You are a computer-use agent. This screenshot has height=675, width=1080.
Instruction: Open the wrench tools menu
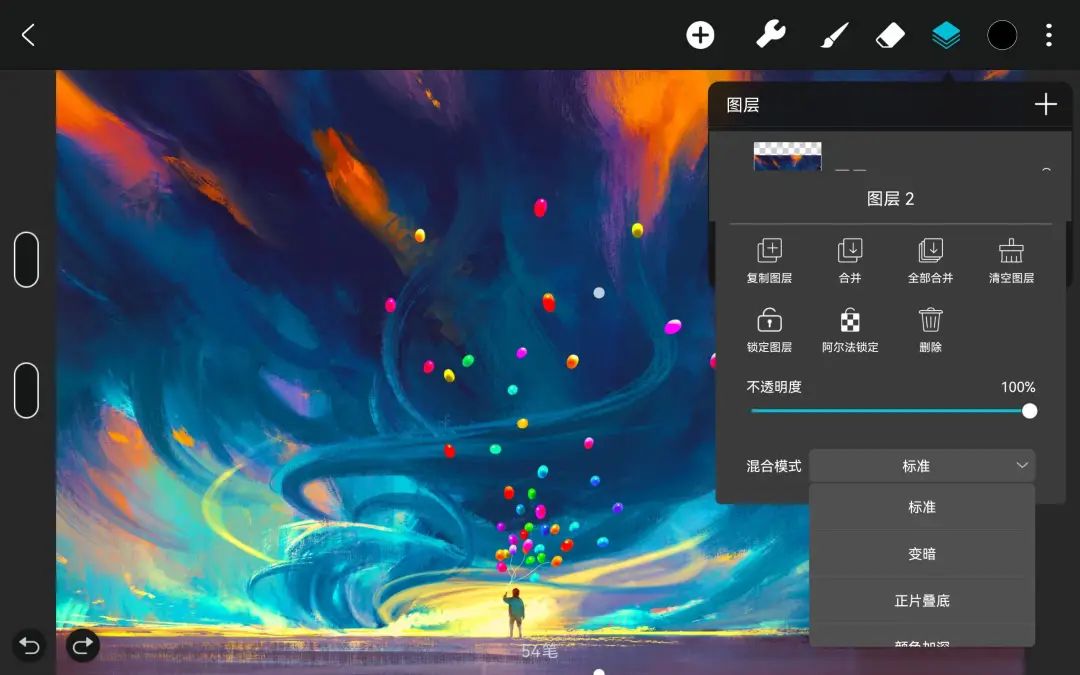click(x=771, y=34)
